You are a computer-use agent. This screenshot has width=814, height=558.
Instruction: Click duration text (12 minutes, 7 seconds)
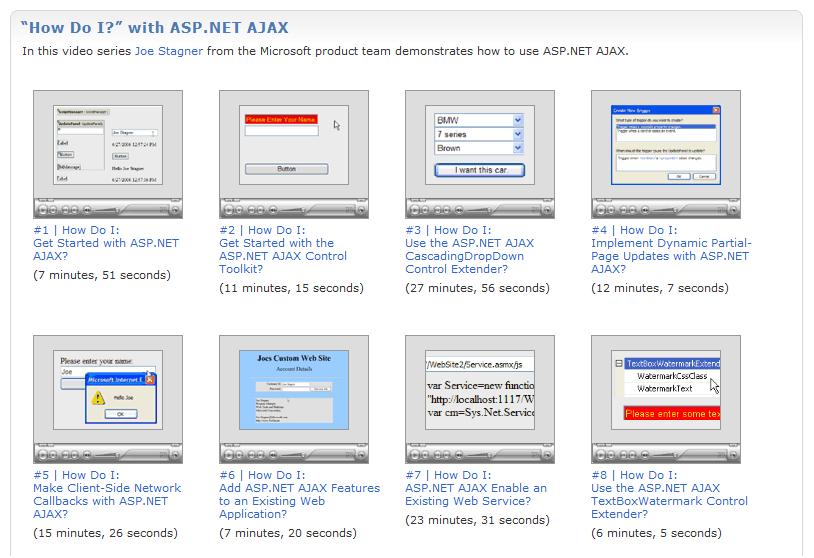point(660,288)
